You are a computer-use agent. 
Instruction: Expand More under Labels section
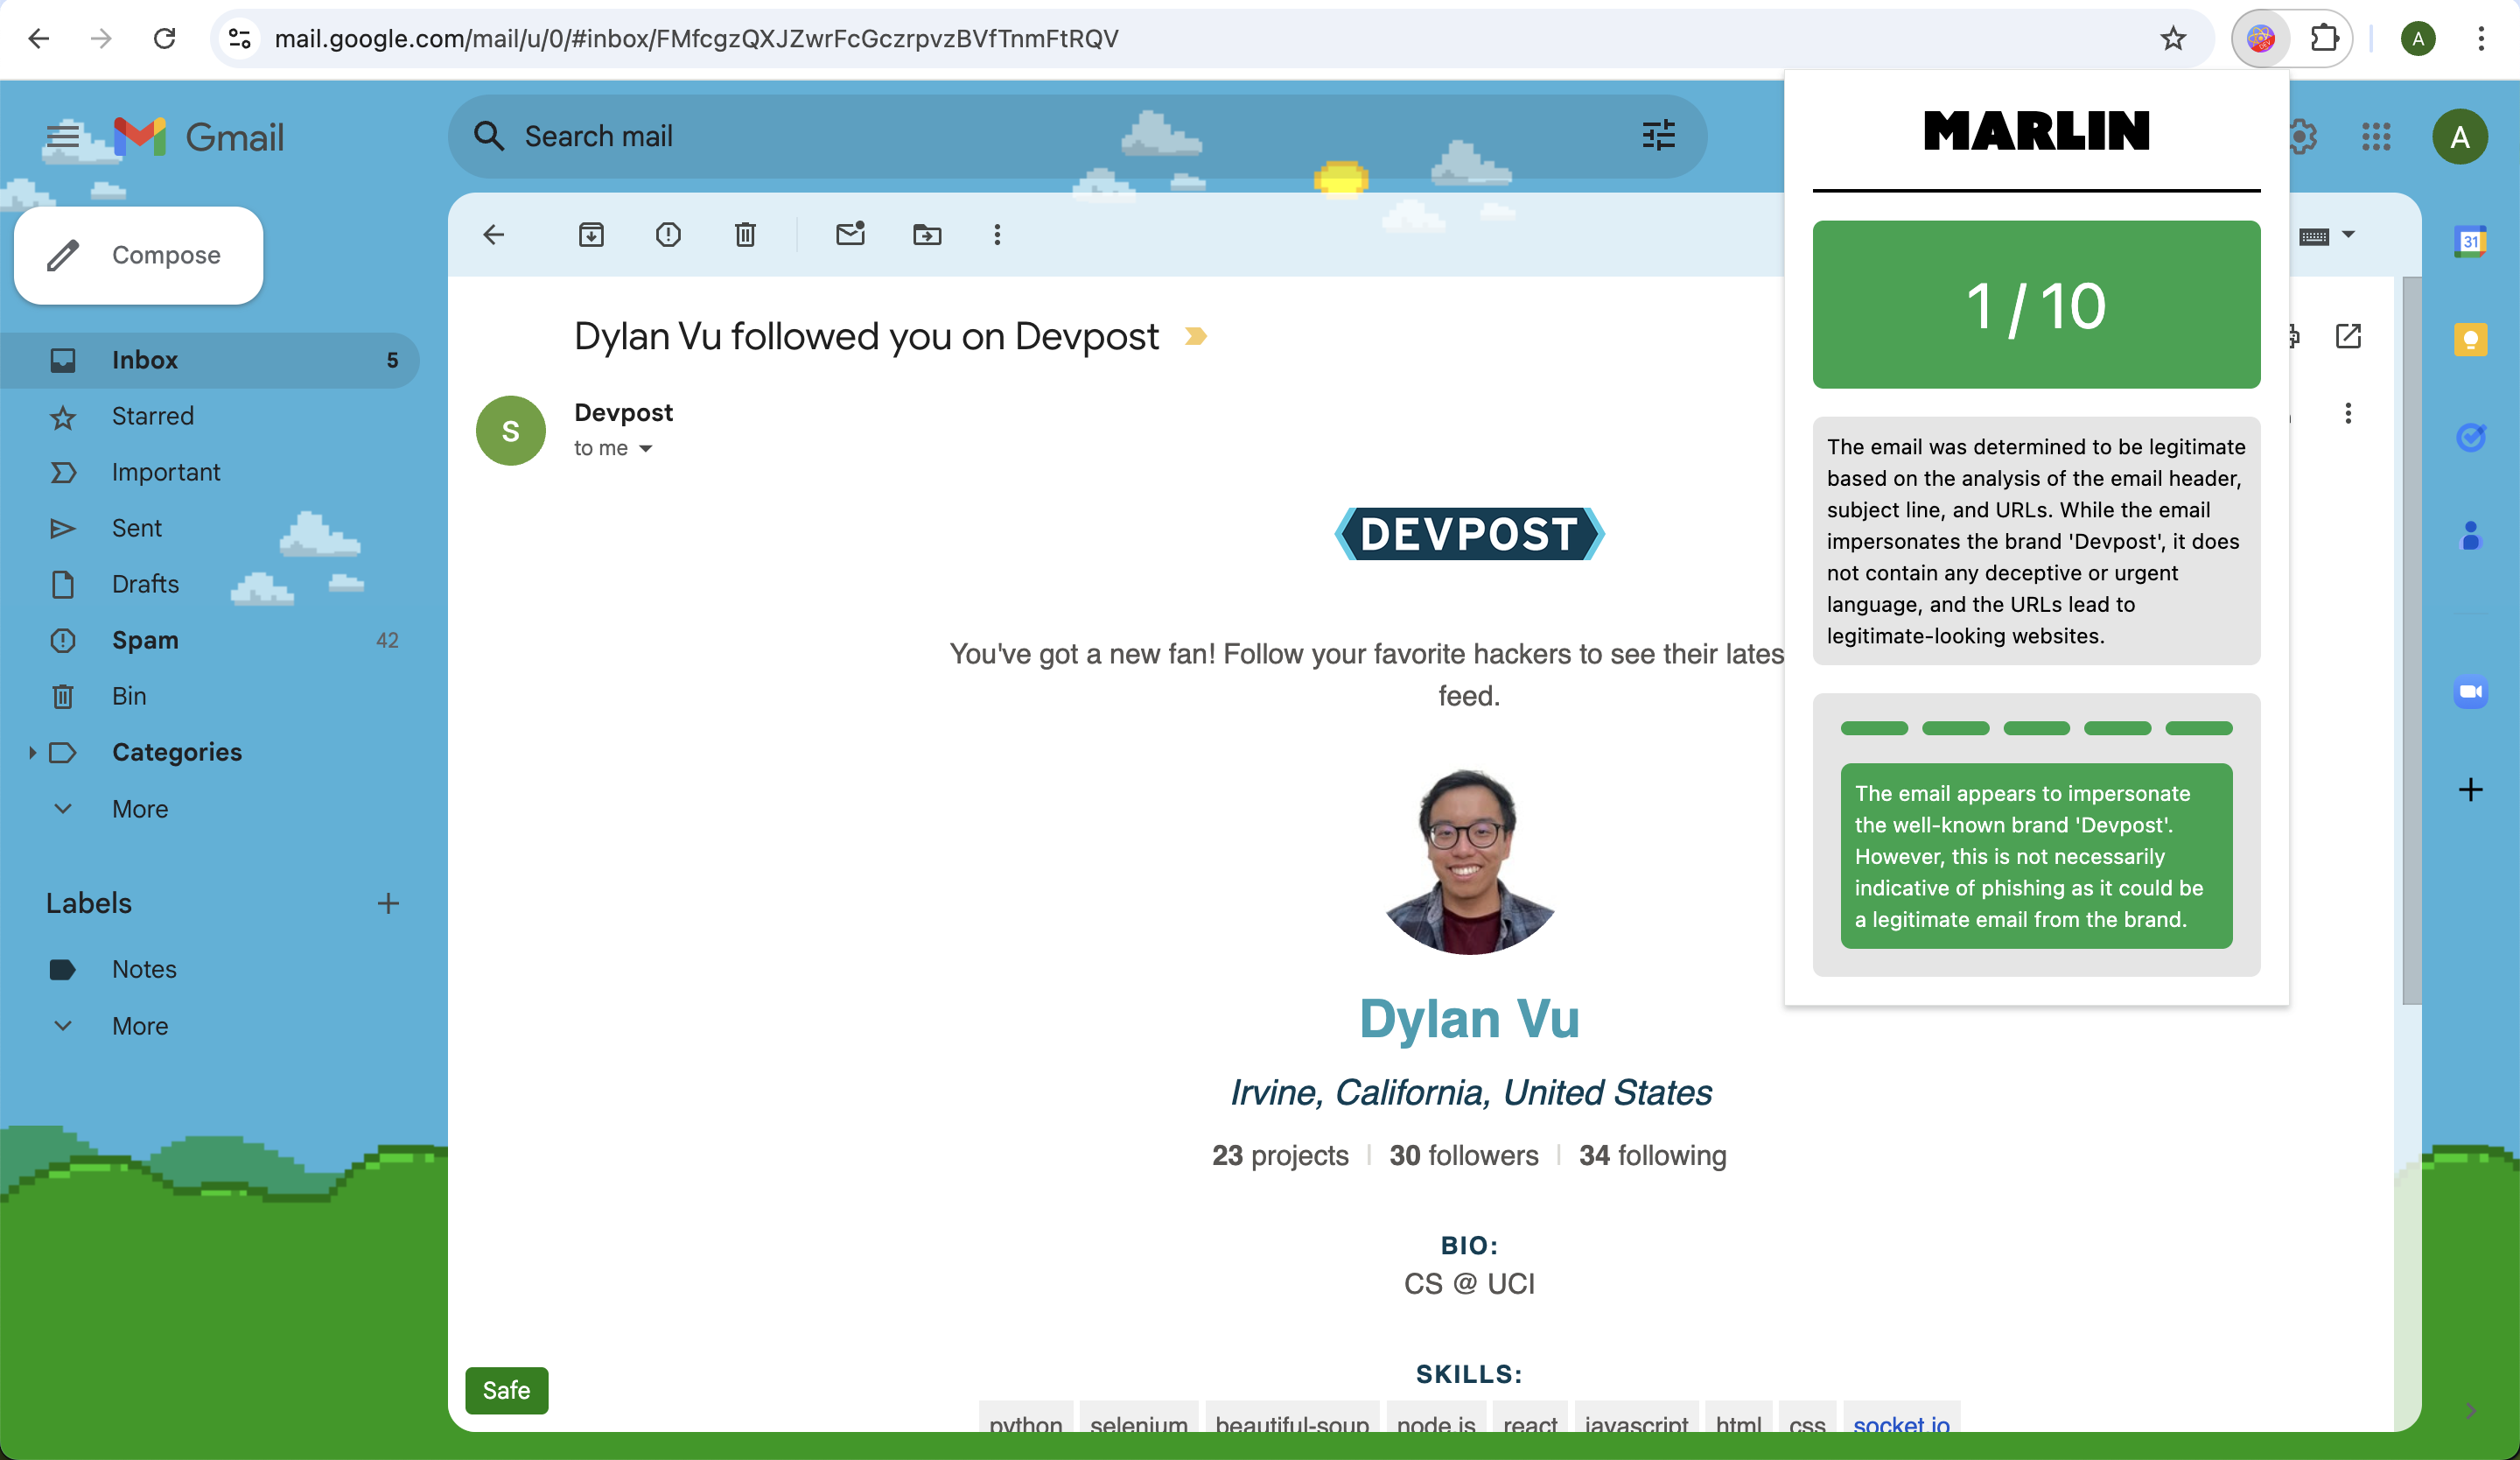pos(140,1026)
